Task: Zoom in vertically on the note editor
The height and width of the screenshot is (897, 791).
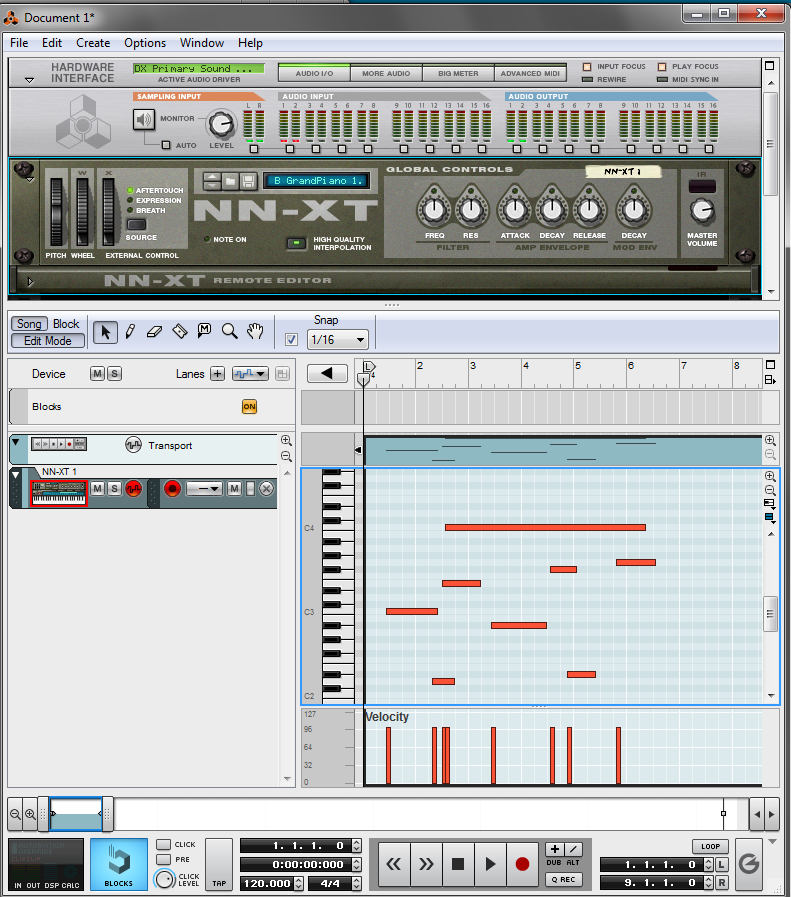Action: click(770, 476)
